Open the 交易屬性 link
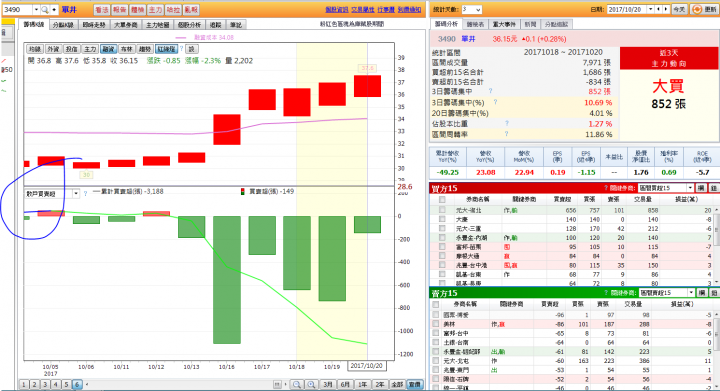The image size is (720, 391). (x=363, y=10)
